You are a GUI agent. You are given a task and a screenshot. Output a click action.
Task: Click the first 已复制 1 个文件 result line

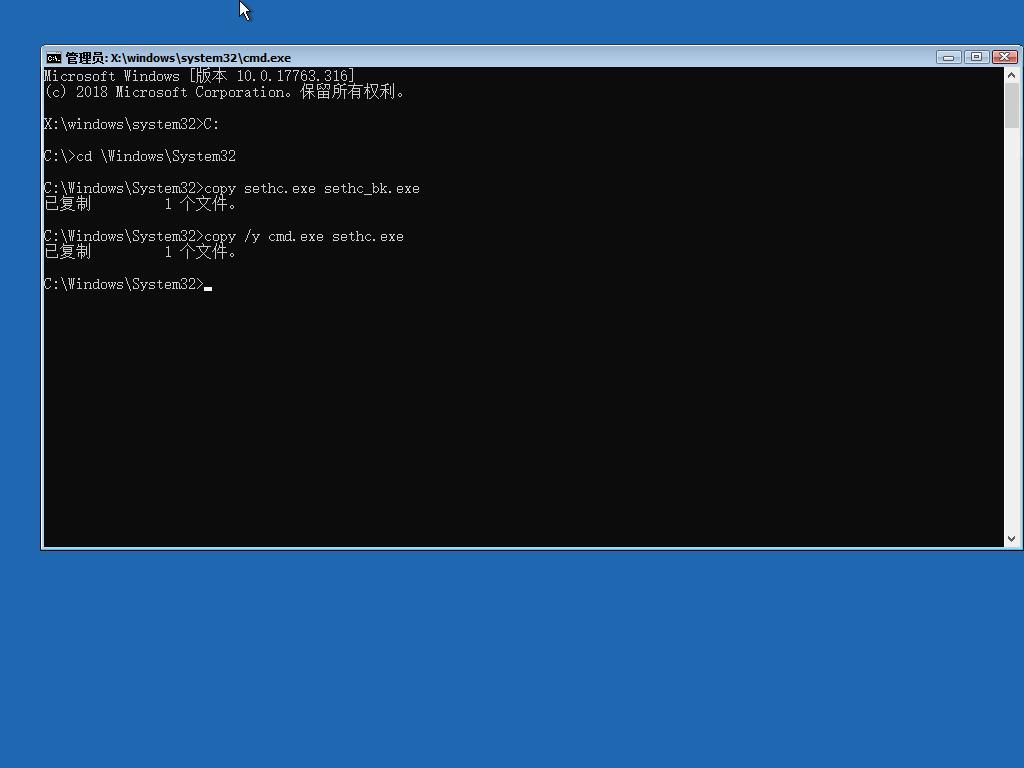click(140, 204)
